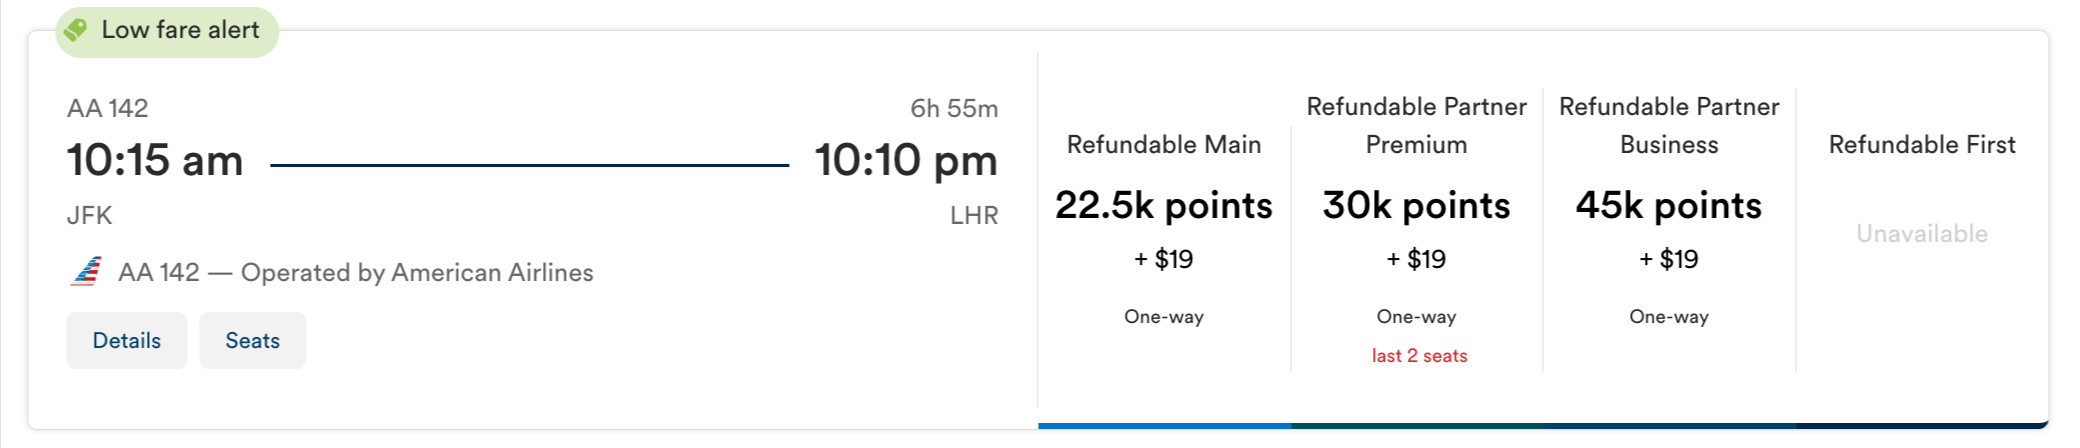Click the Refundable Partner Premium header
The image size is (2080, 448).
point(1416,125)
